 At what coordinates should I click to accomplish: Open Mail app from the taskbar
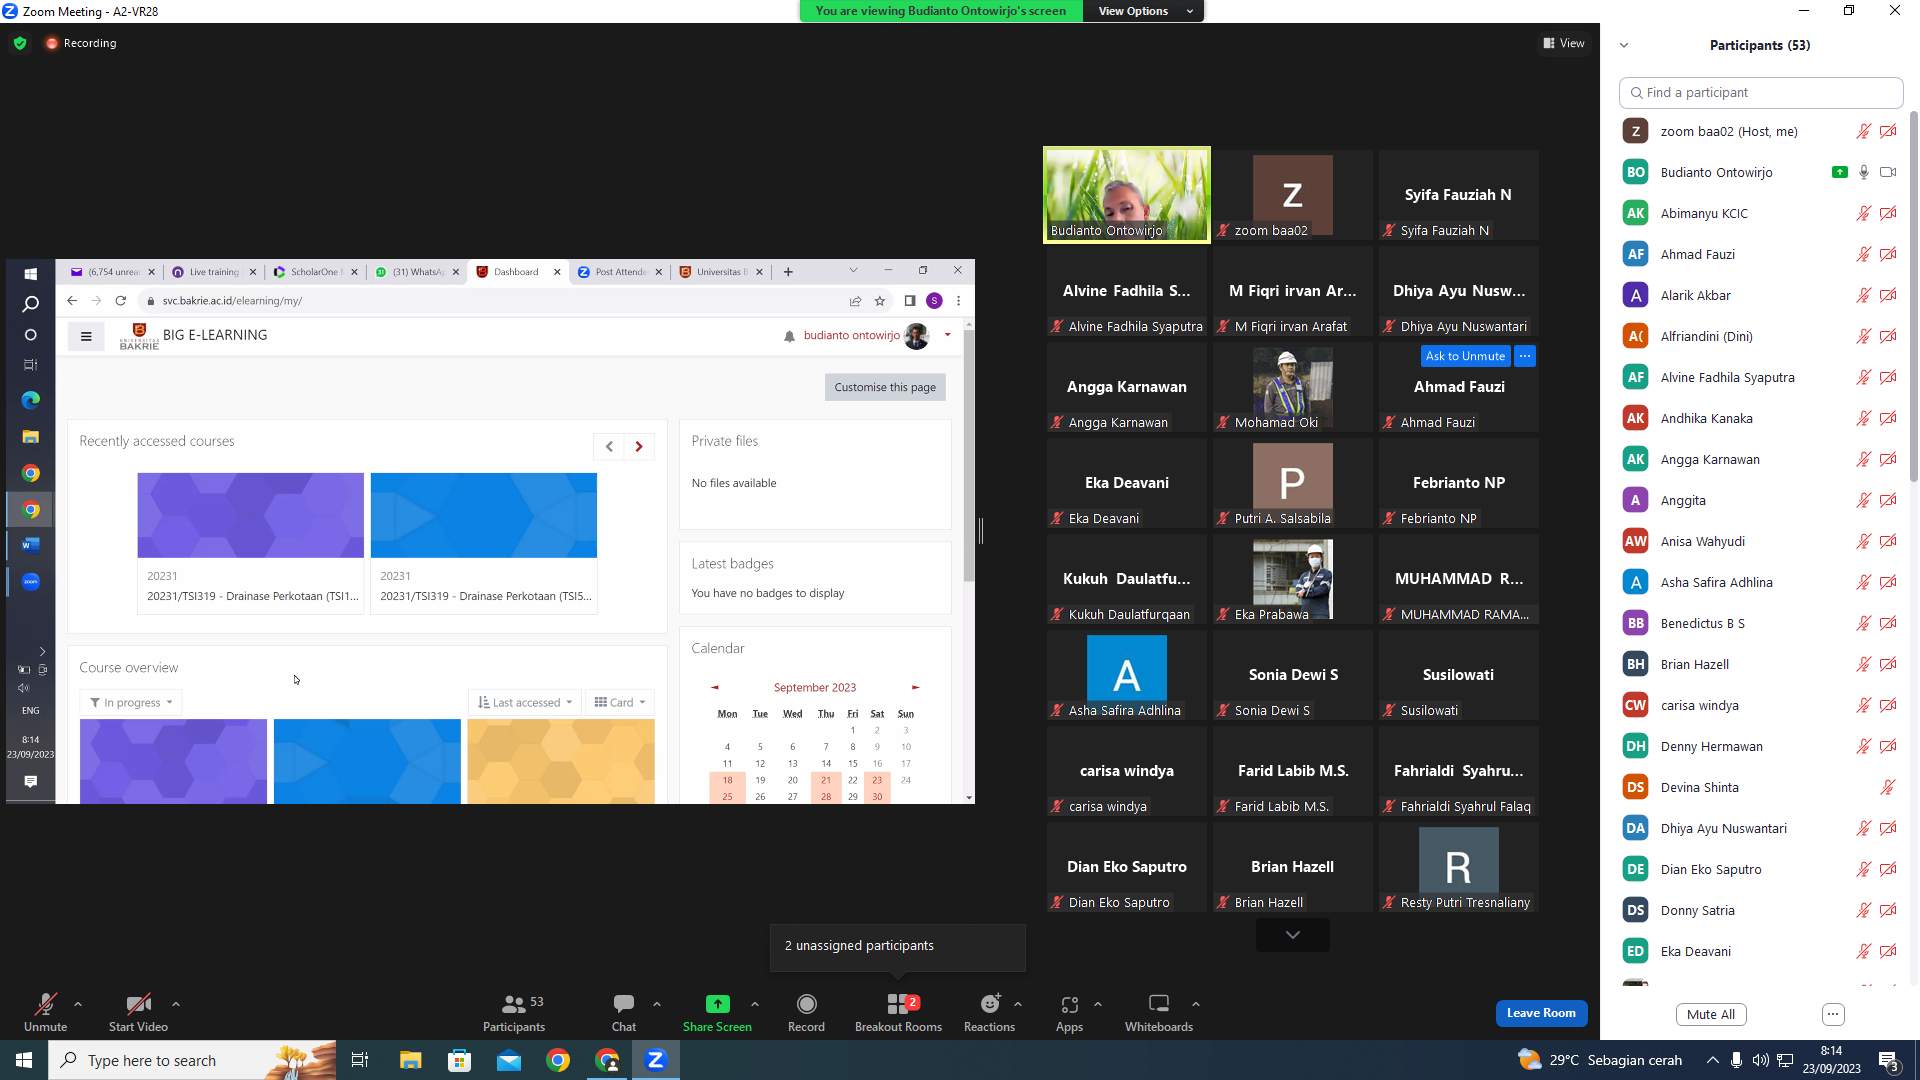[x=509, y=1060]
